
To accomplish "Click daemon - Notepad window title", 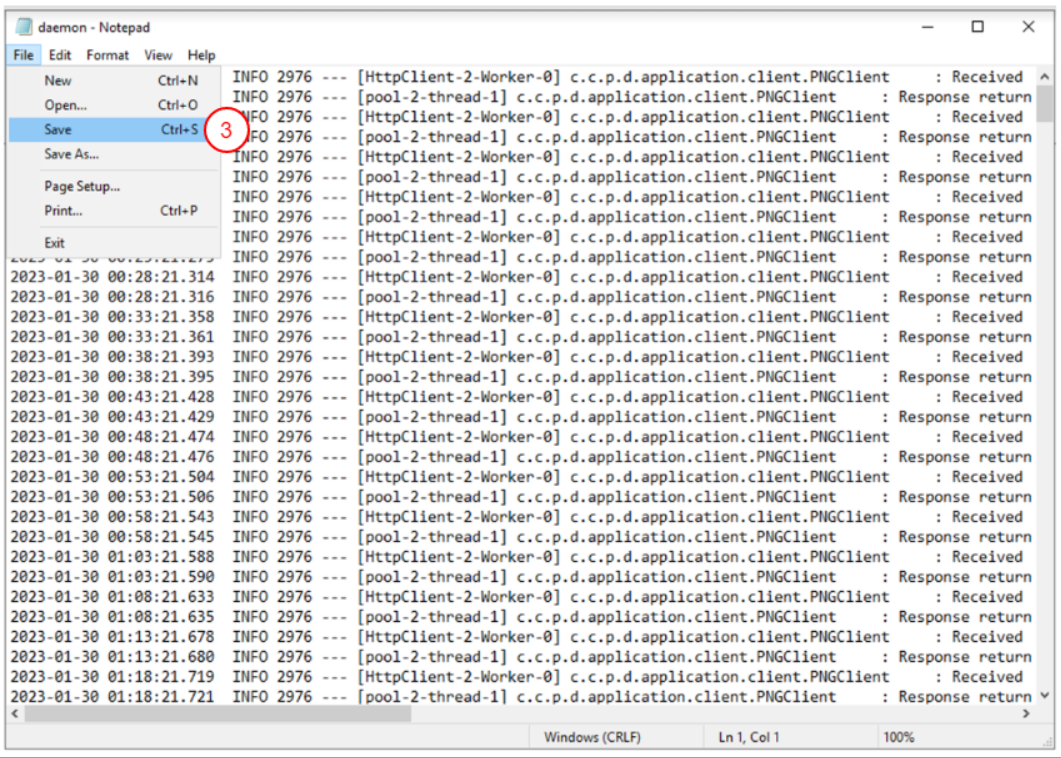I will pyautogui.click(x=94, y=27).
